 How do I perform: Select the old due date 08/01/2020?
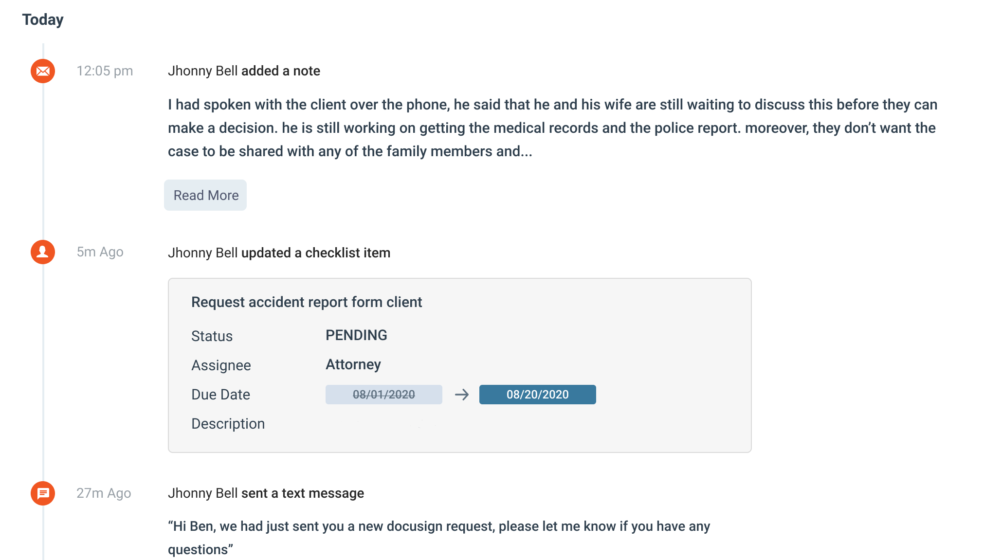click(x=383, y=394)
